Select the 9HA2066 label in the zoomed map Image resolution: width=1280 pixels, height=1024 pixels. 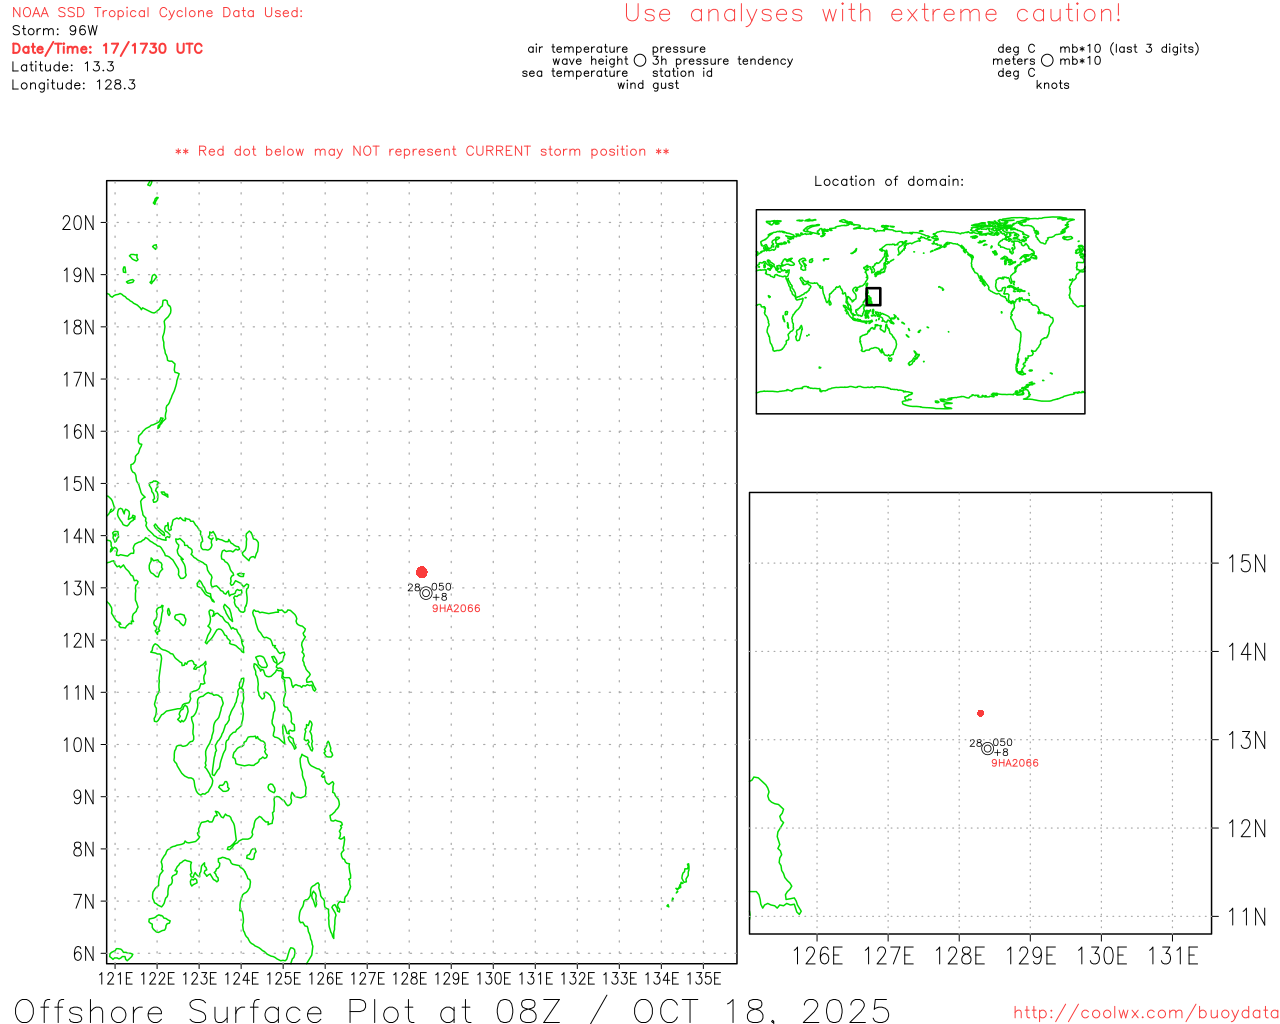click(x=1015, y=763)
